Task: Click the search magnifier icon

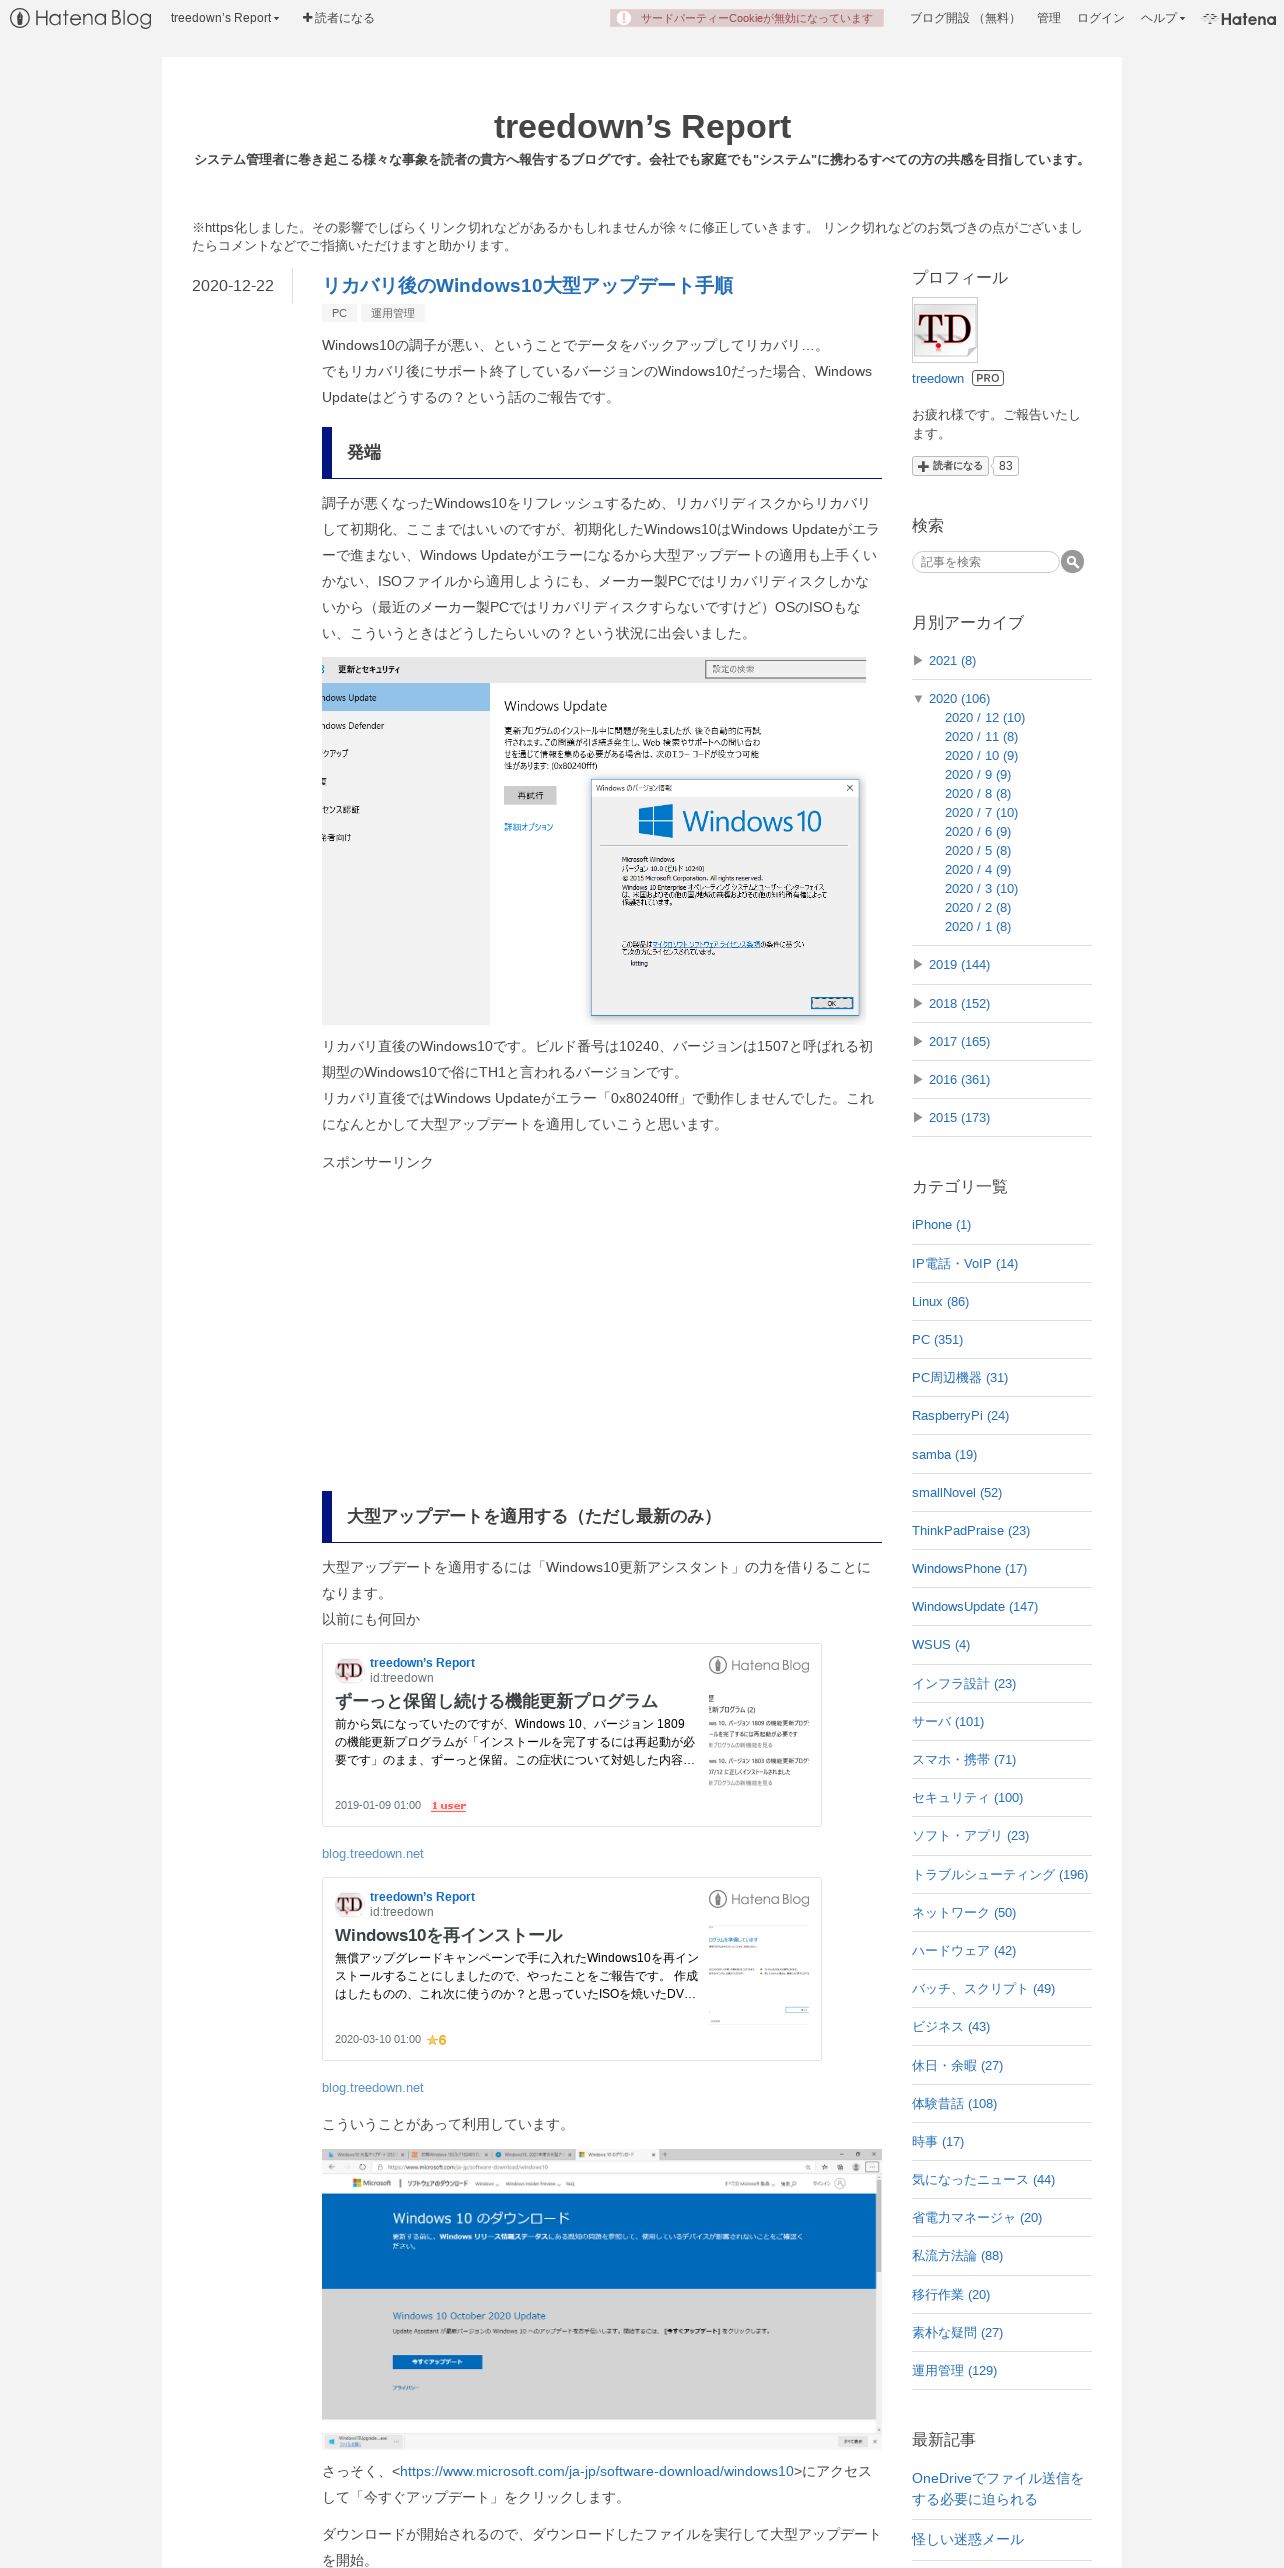Action: pyautogui.click(x=1072, y=562)
